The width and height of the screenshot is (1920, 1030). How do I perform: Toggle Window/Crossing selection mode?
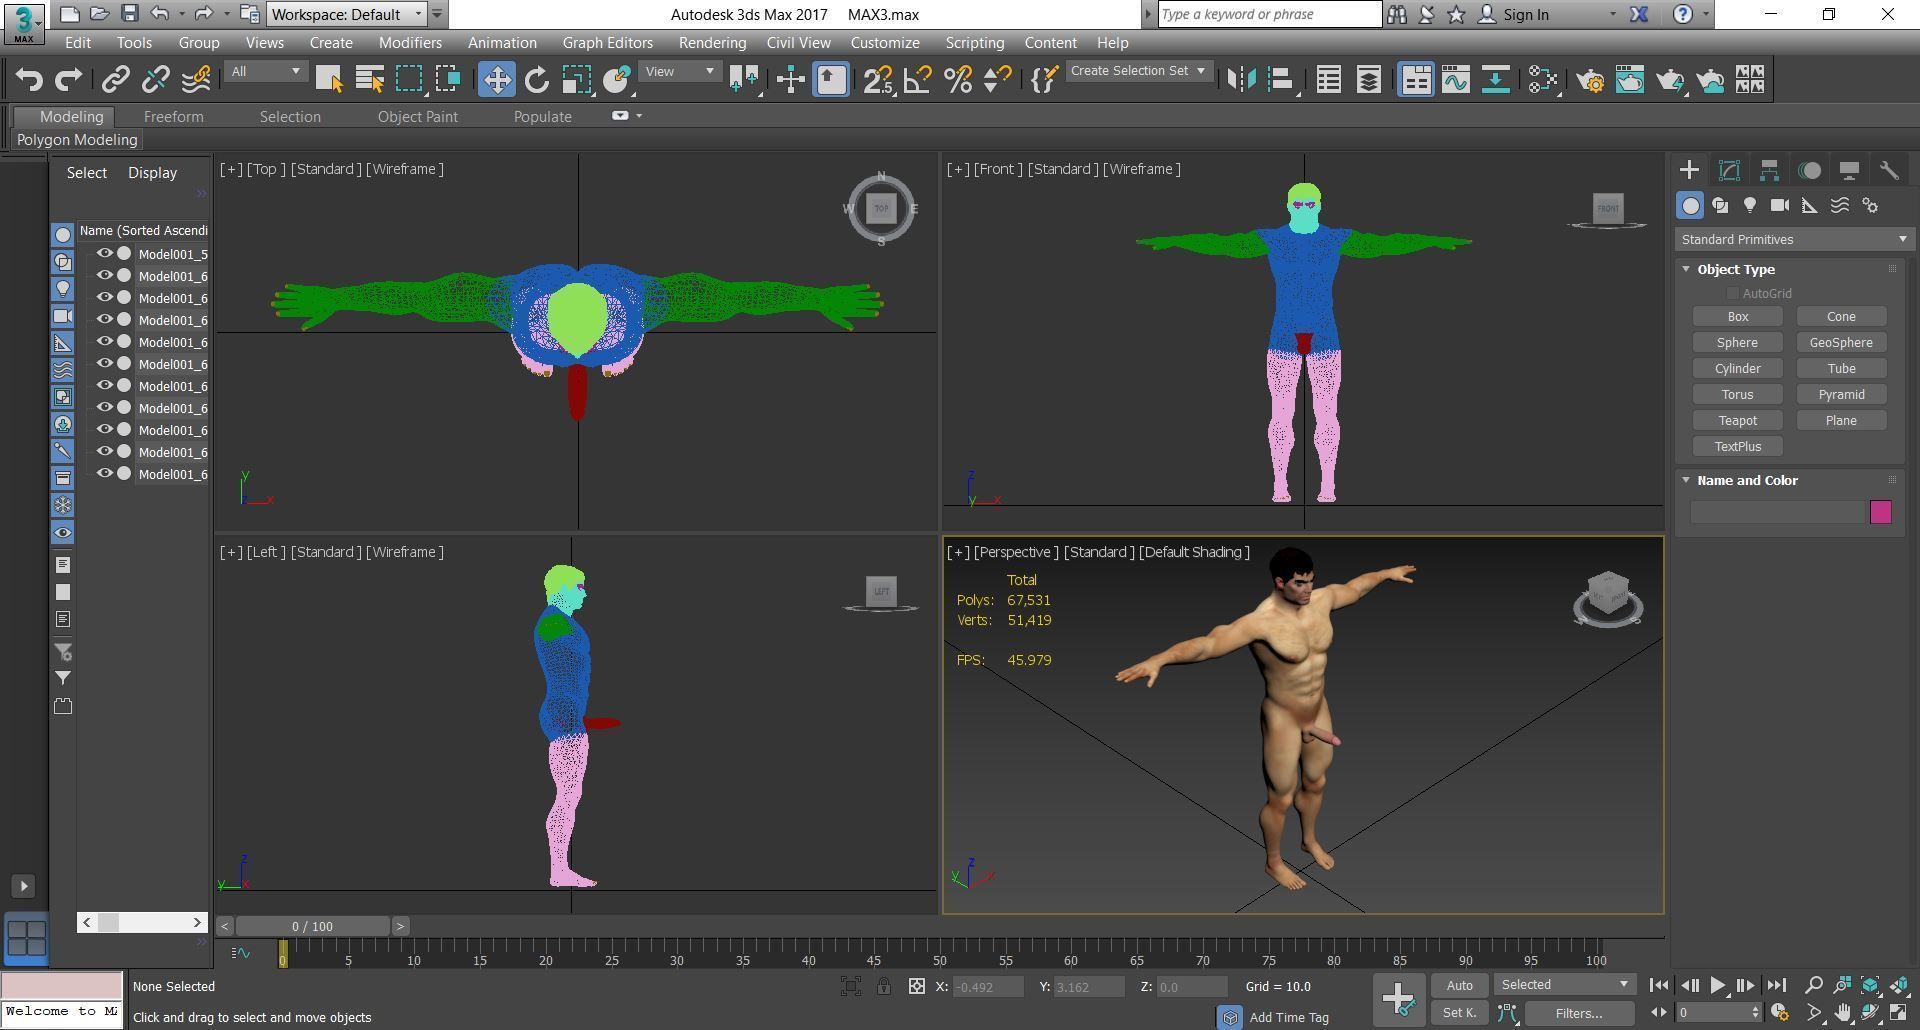click(x=449, y=80)
